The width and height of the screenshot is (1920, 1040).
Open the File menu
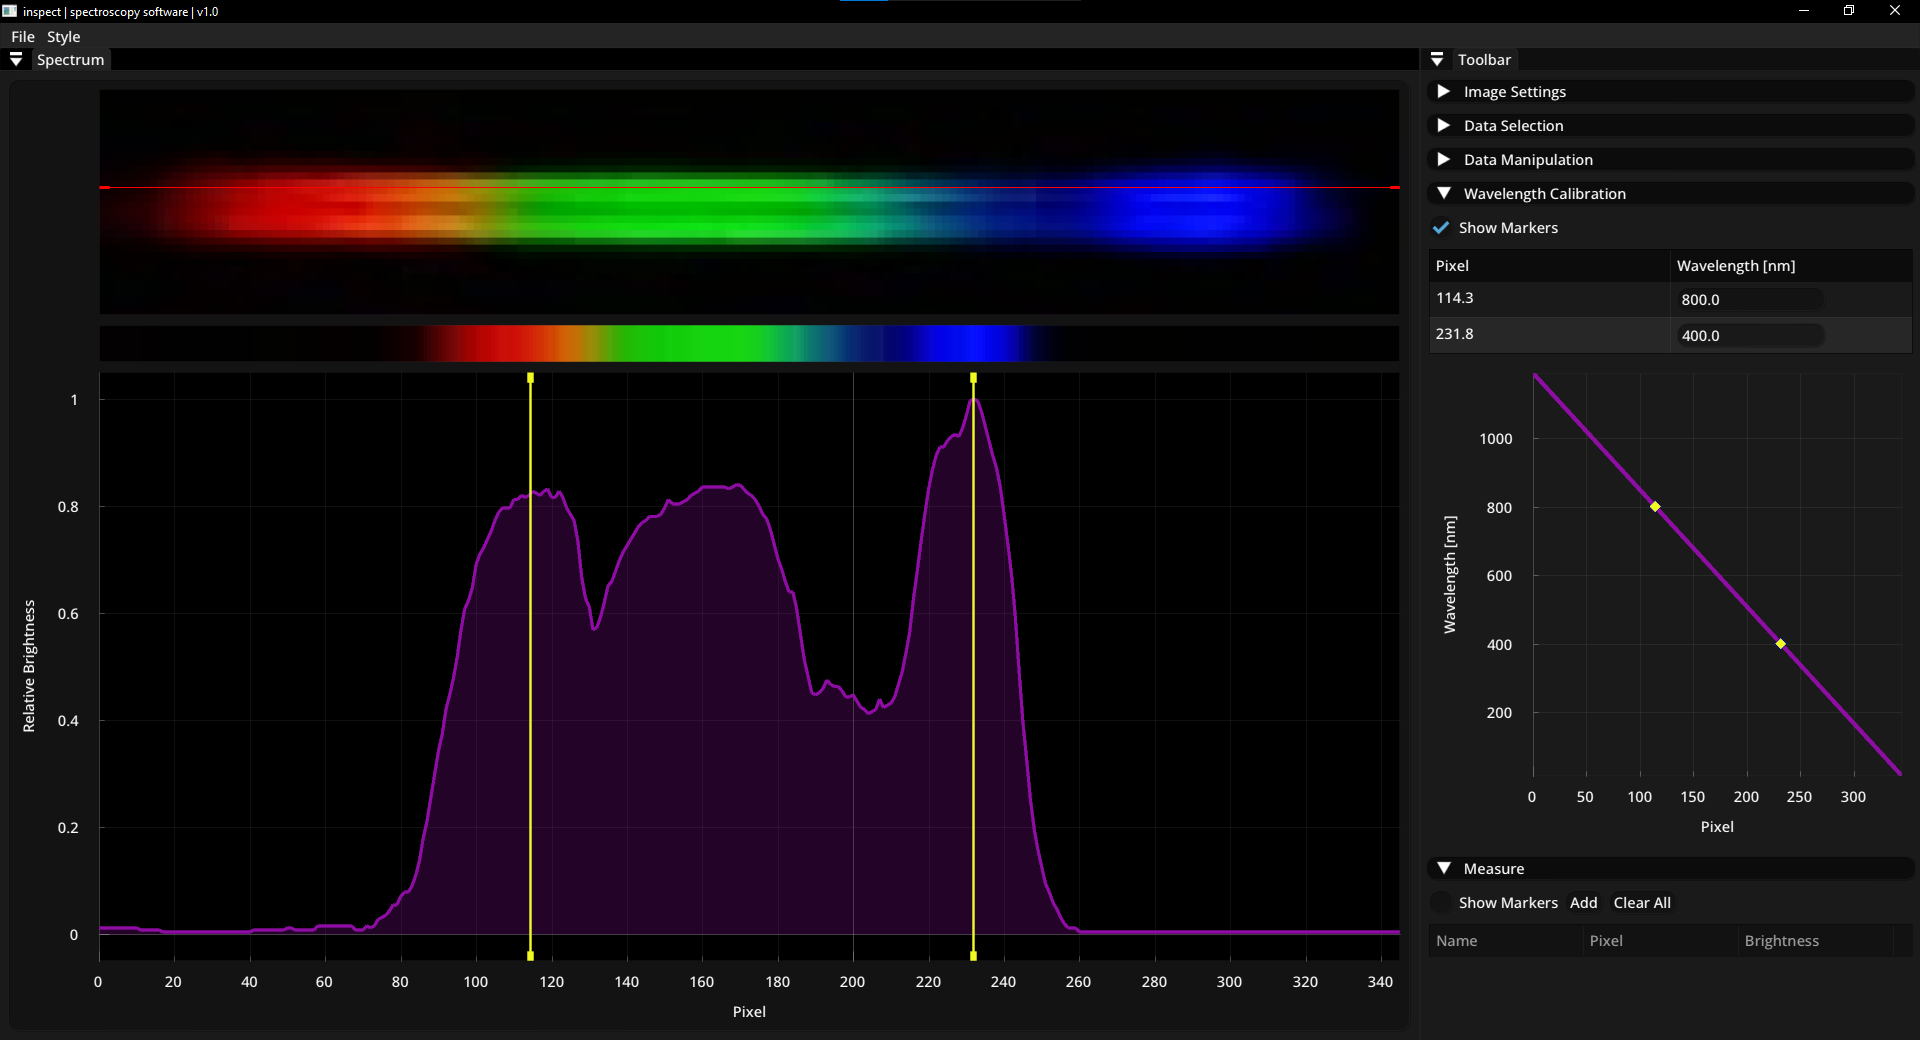click(23, 37)
